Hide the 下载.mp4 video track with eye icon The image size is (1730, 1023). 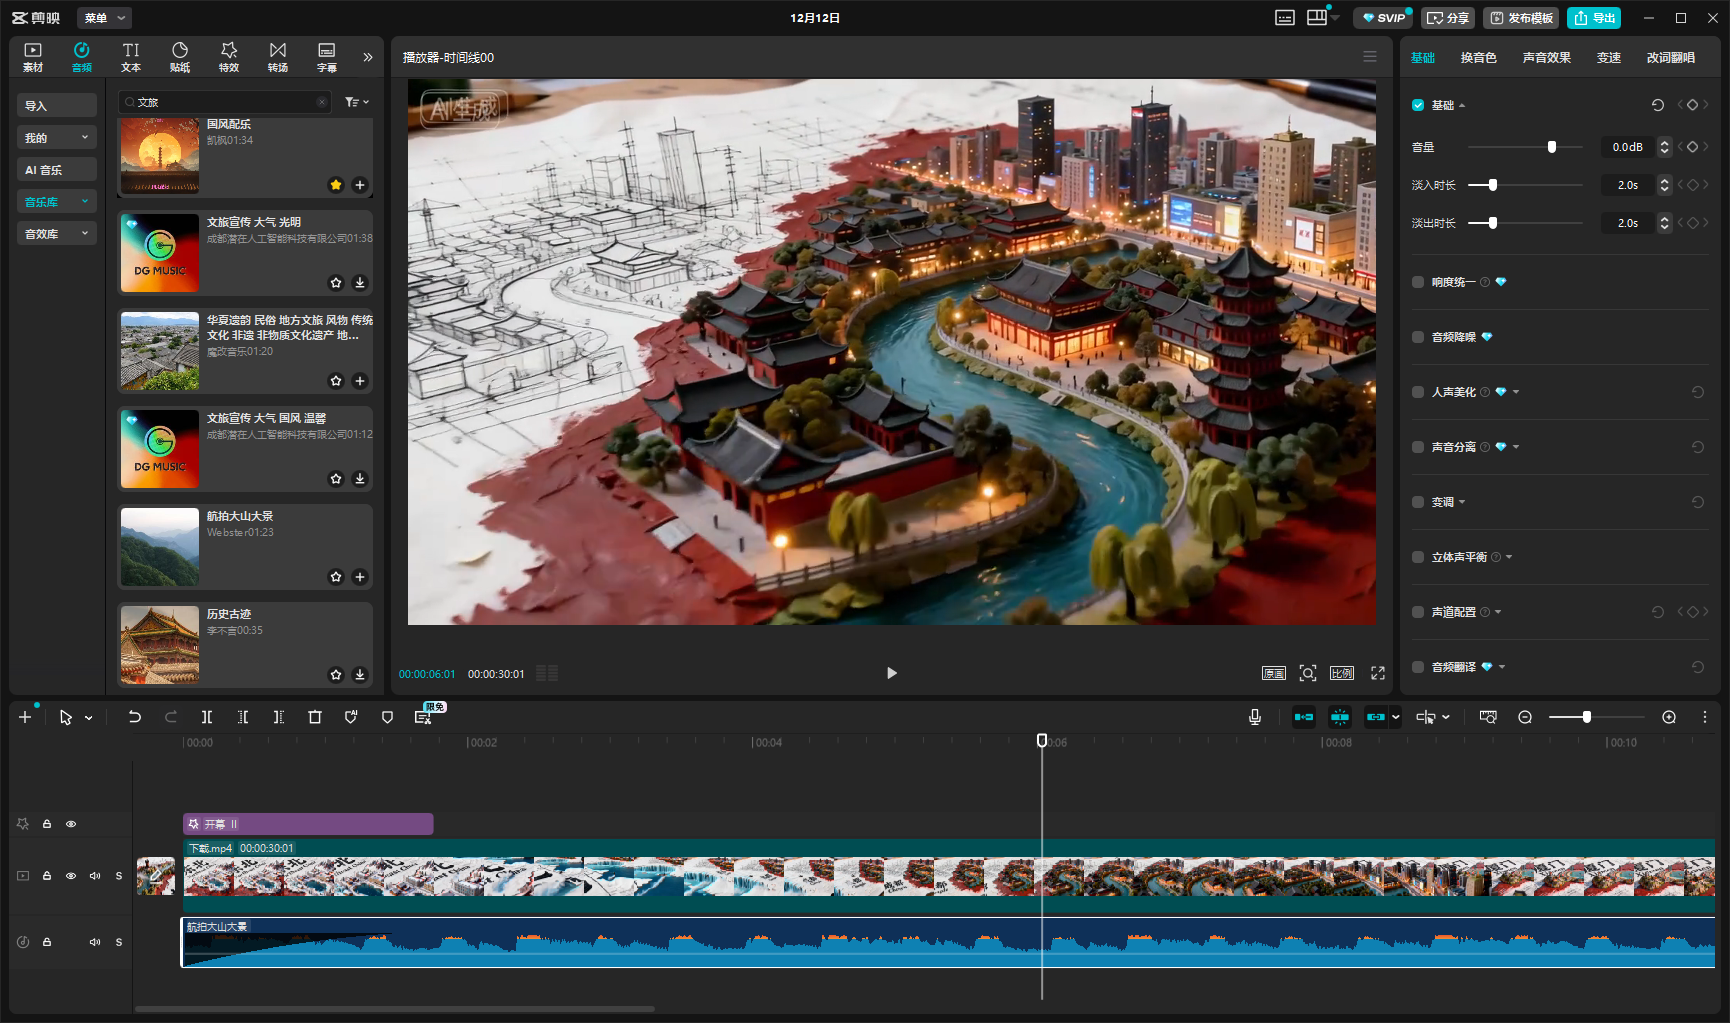pyautogui.click(x=71, y=876)
